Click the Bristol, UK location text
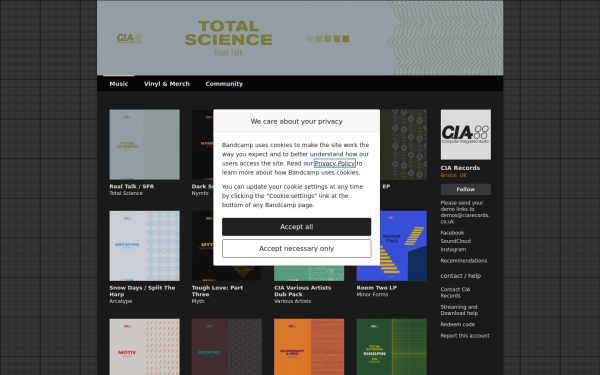Viewport: 600px width, 375px height. 453,175
